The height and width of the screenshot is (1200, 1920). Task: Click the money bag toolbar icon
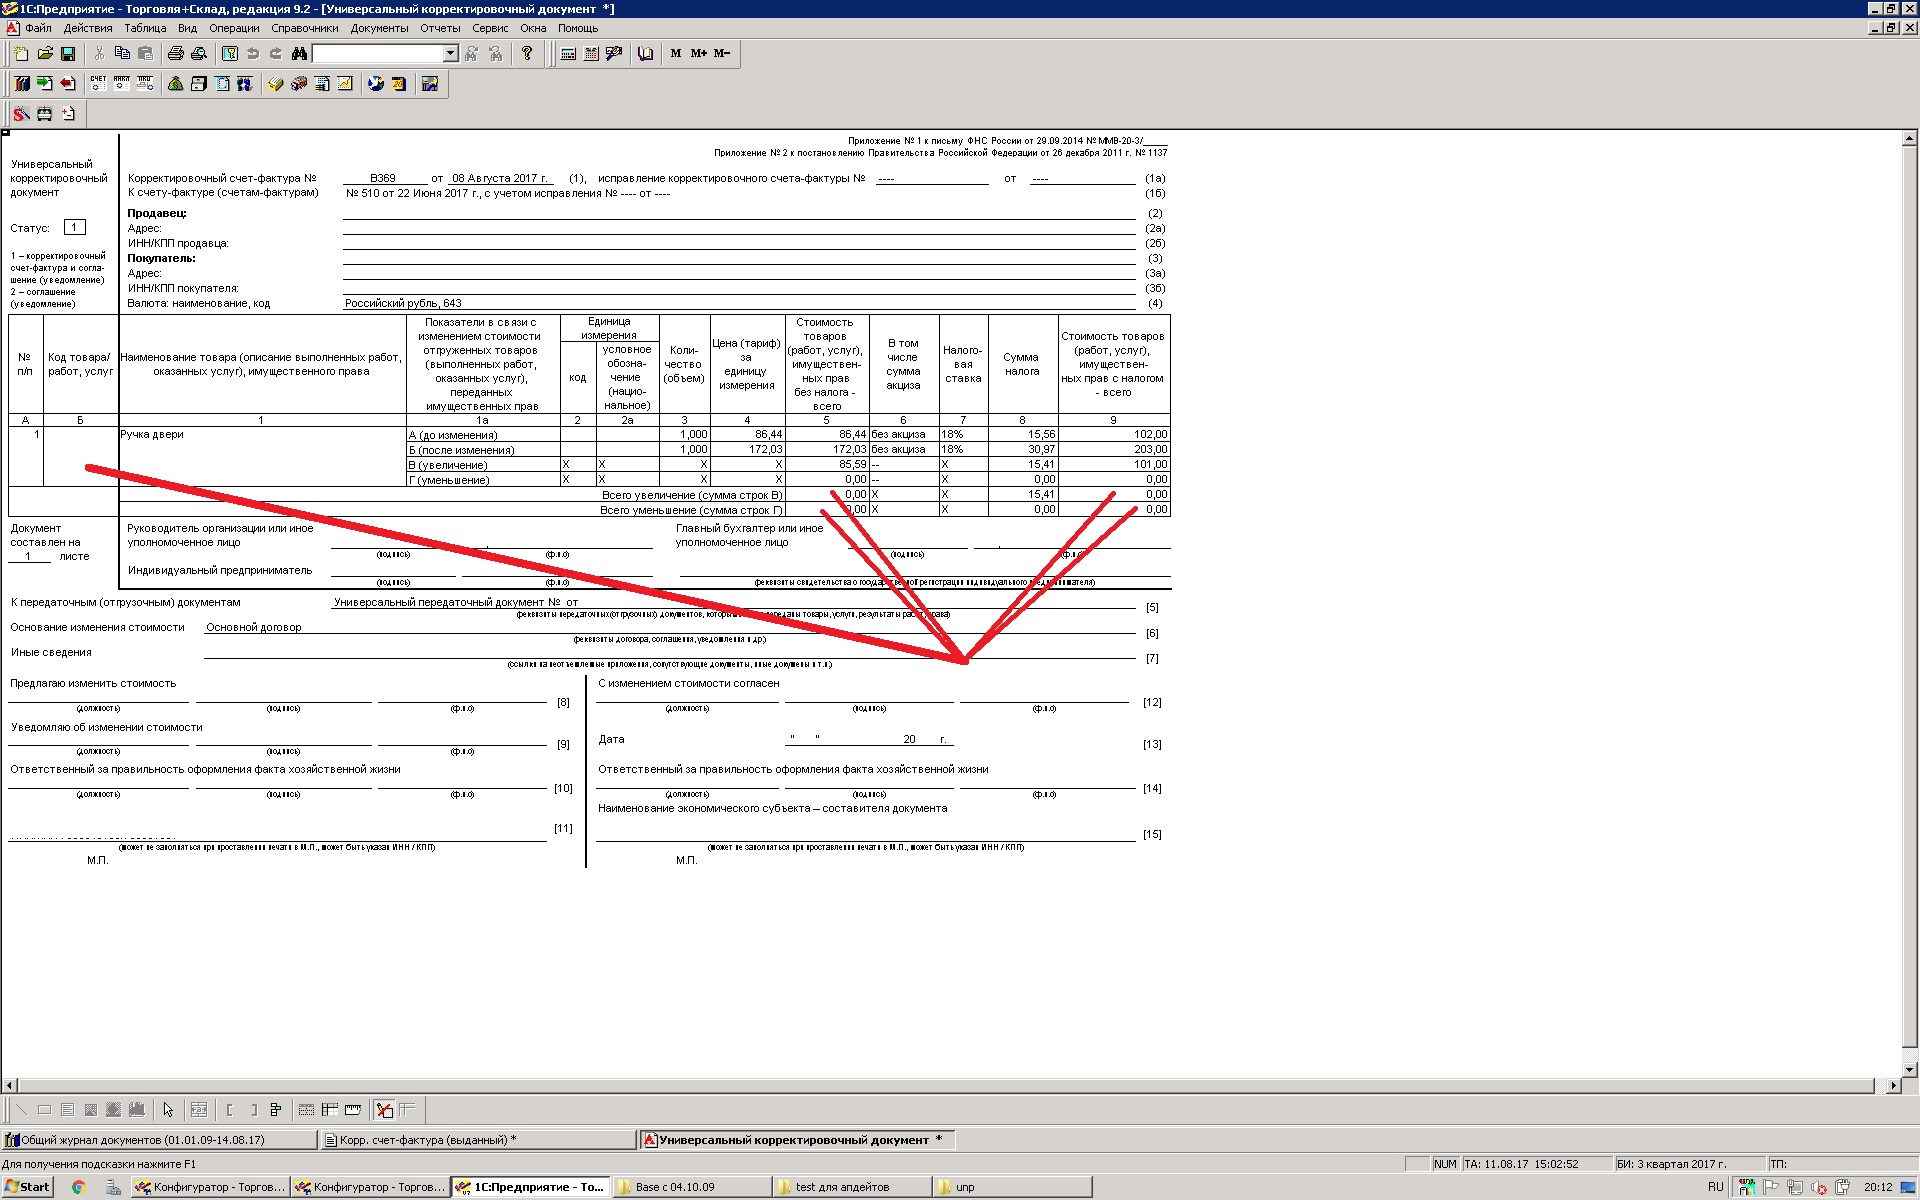click(x=176, y=84)
